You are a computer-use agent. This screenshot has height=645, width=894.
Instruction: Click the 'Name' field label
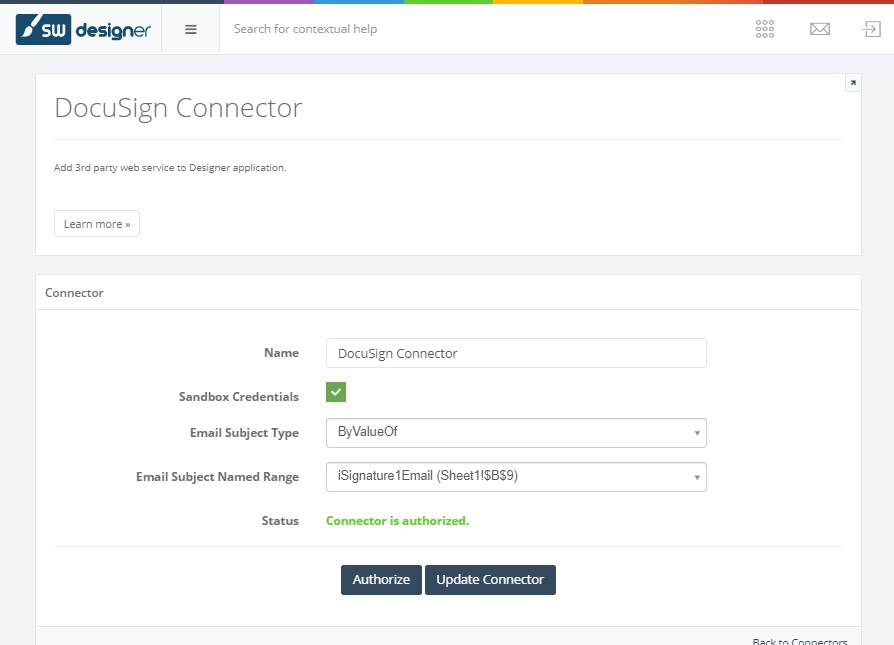[x=281, y=353]
